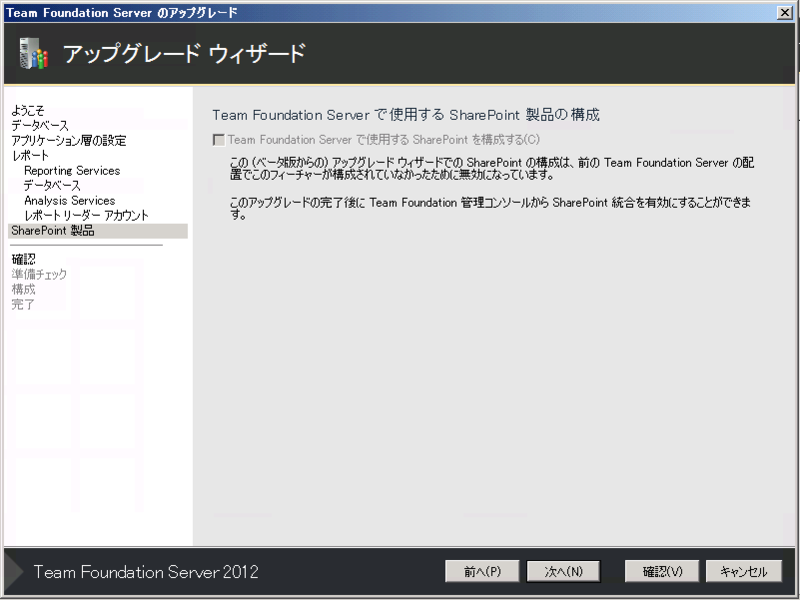Click the server wizard icon in the header
The height and width of the screenshot is (600, 800).
pos(34,53)
